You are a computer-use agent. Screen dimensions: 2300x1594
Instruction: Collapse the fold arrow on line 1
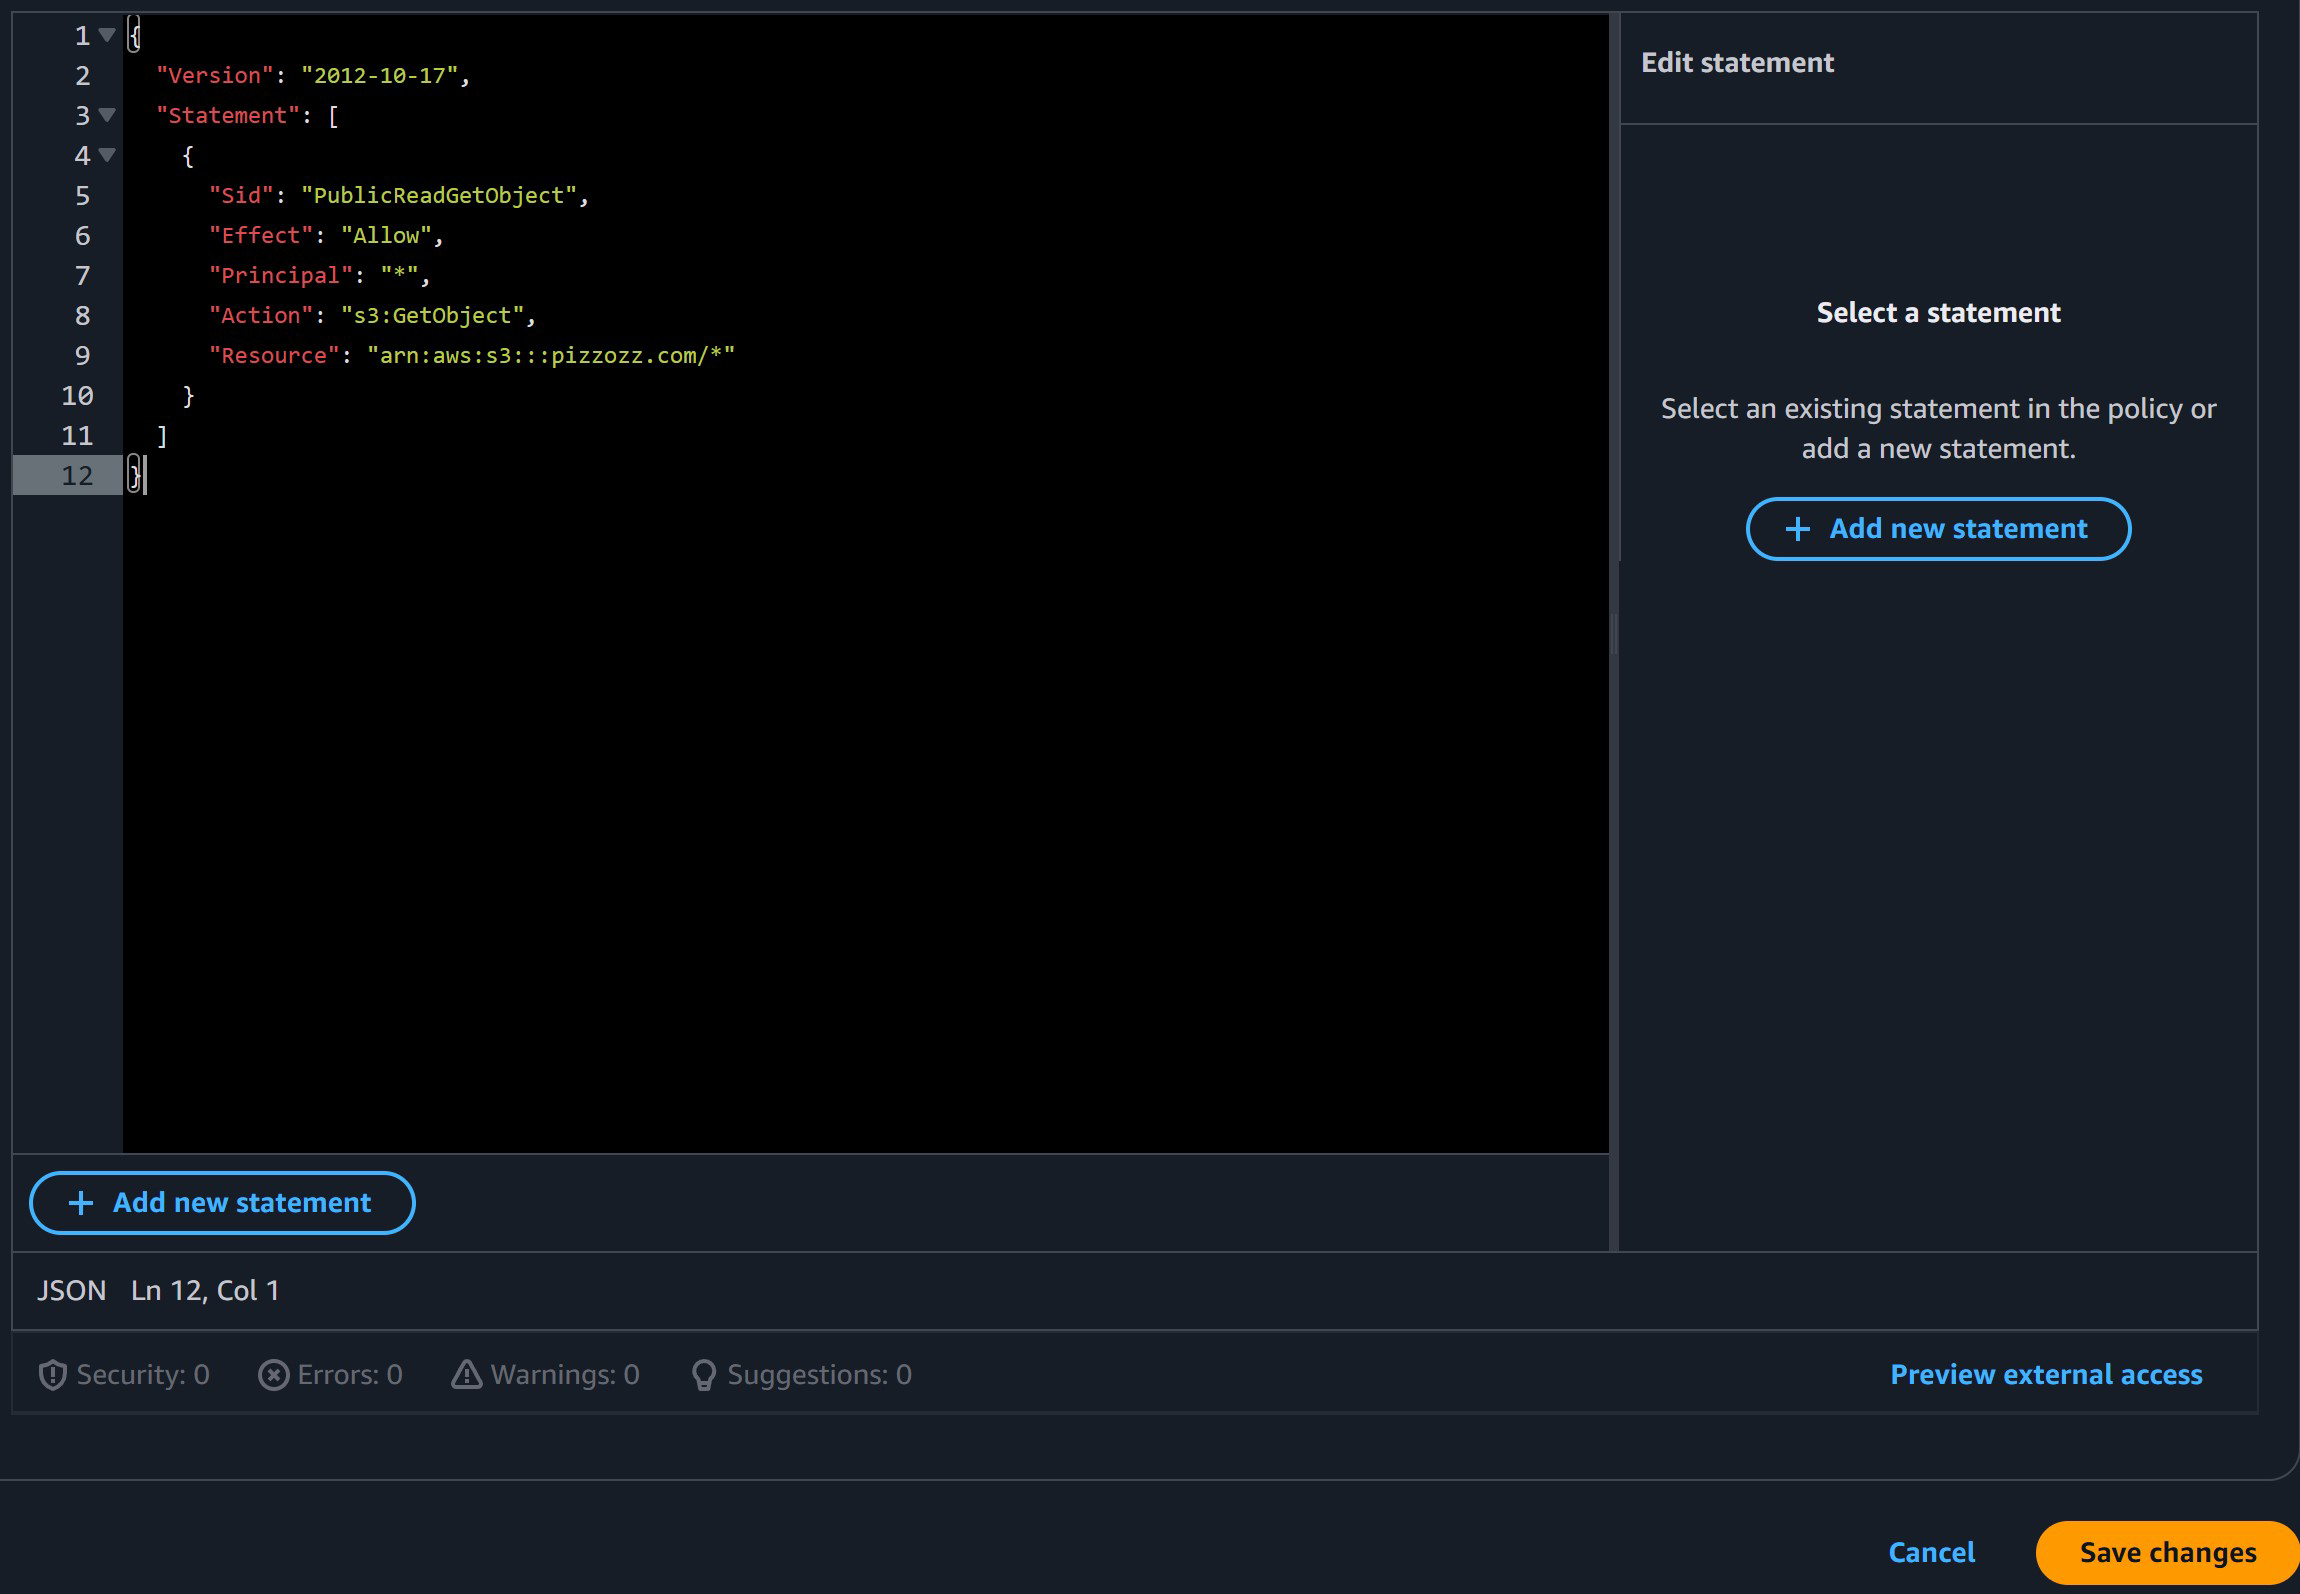click(107, 35)
